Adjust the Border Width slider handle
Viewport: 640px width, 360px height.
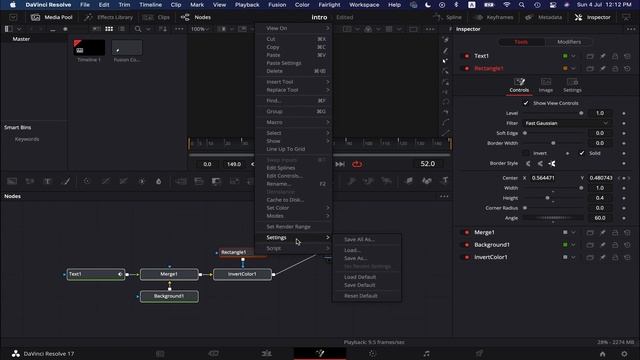[x=553, y=143]
